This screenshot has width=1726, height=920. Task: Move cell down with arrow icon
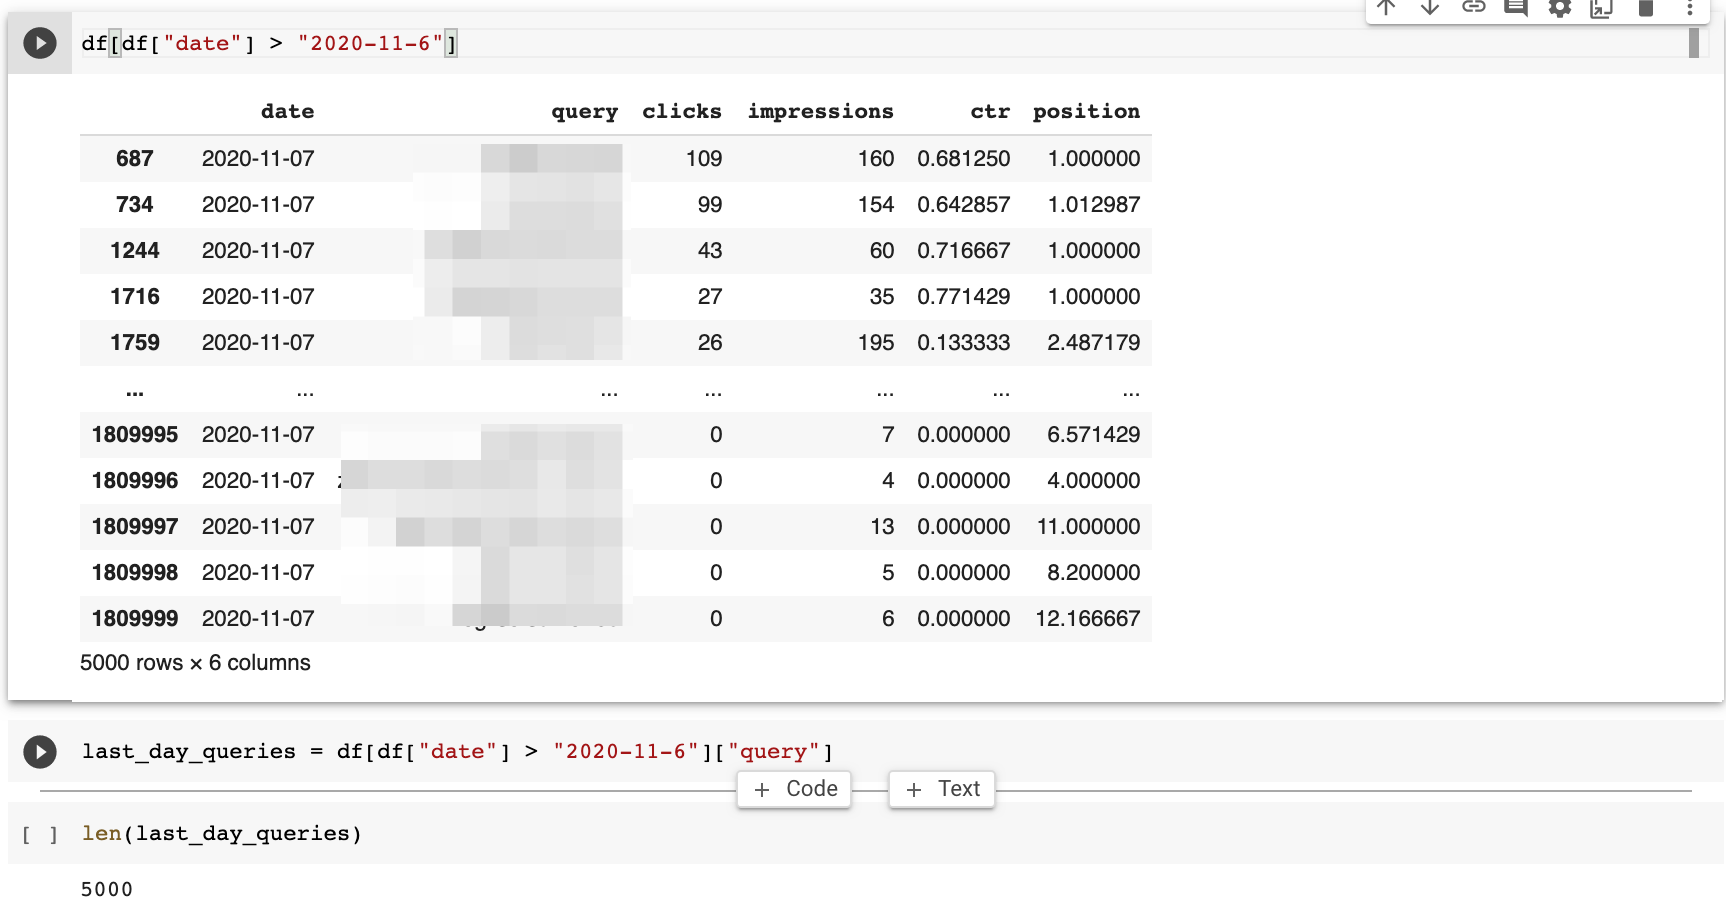point(1430,8)
